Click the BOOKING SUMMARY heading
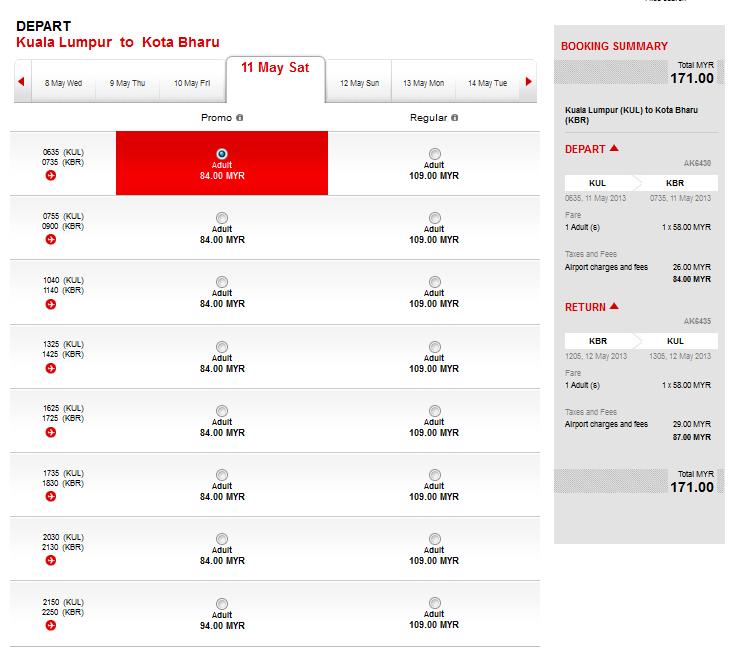Image resolution: width=729 pixels, height=652 pixels. [614, 46]
